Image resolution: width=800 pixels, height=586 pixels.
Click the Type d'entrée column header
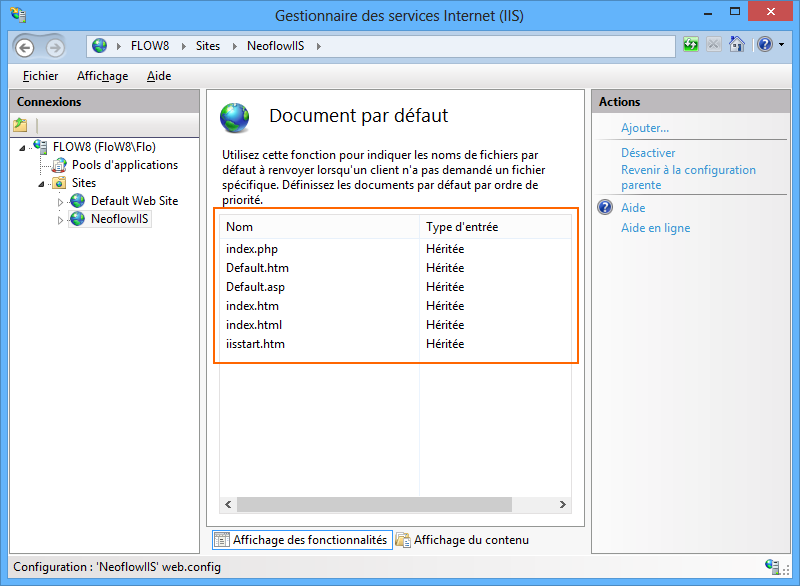(x=495, y=227)
